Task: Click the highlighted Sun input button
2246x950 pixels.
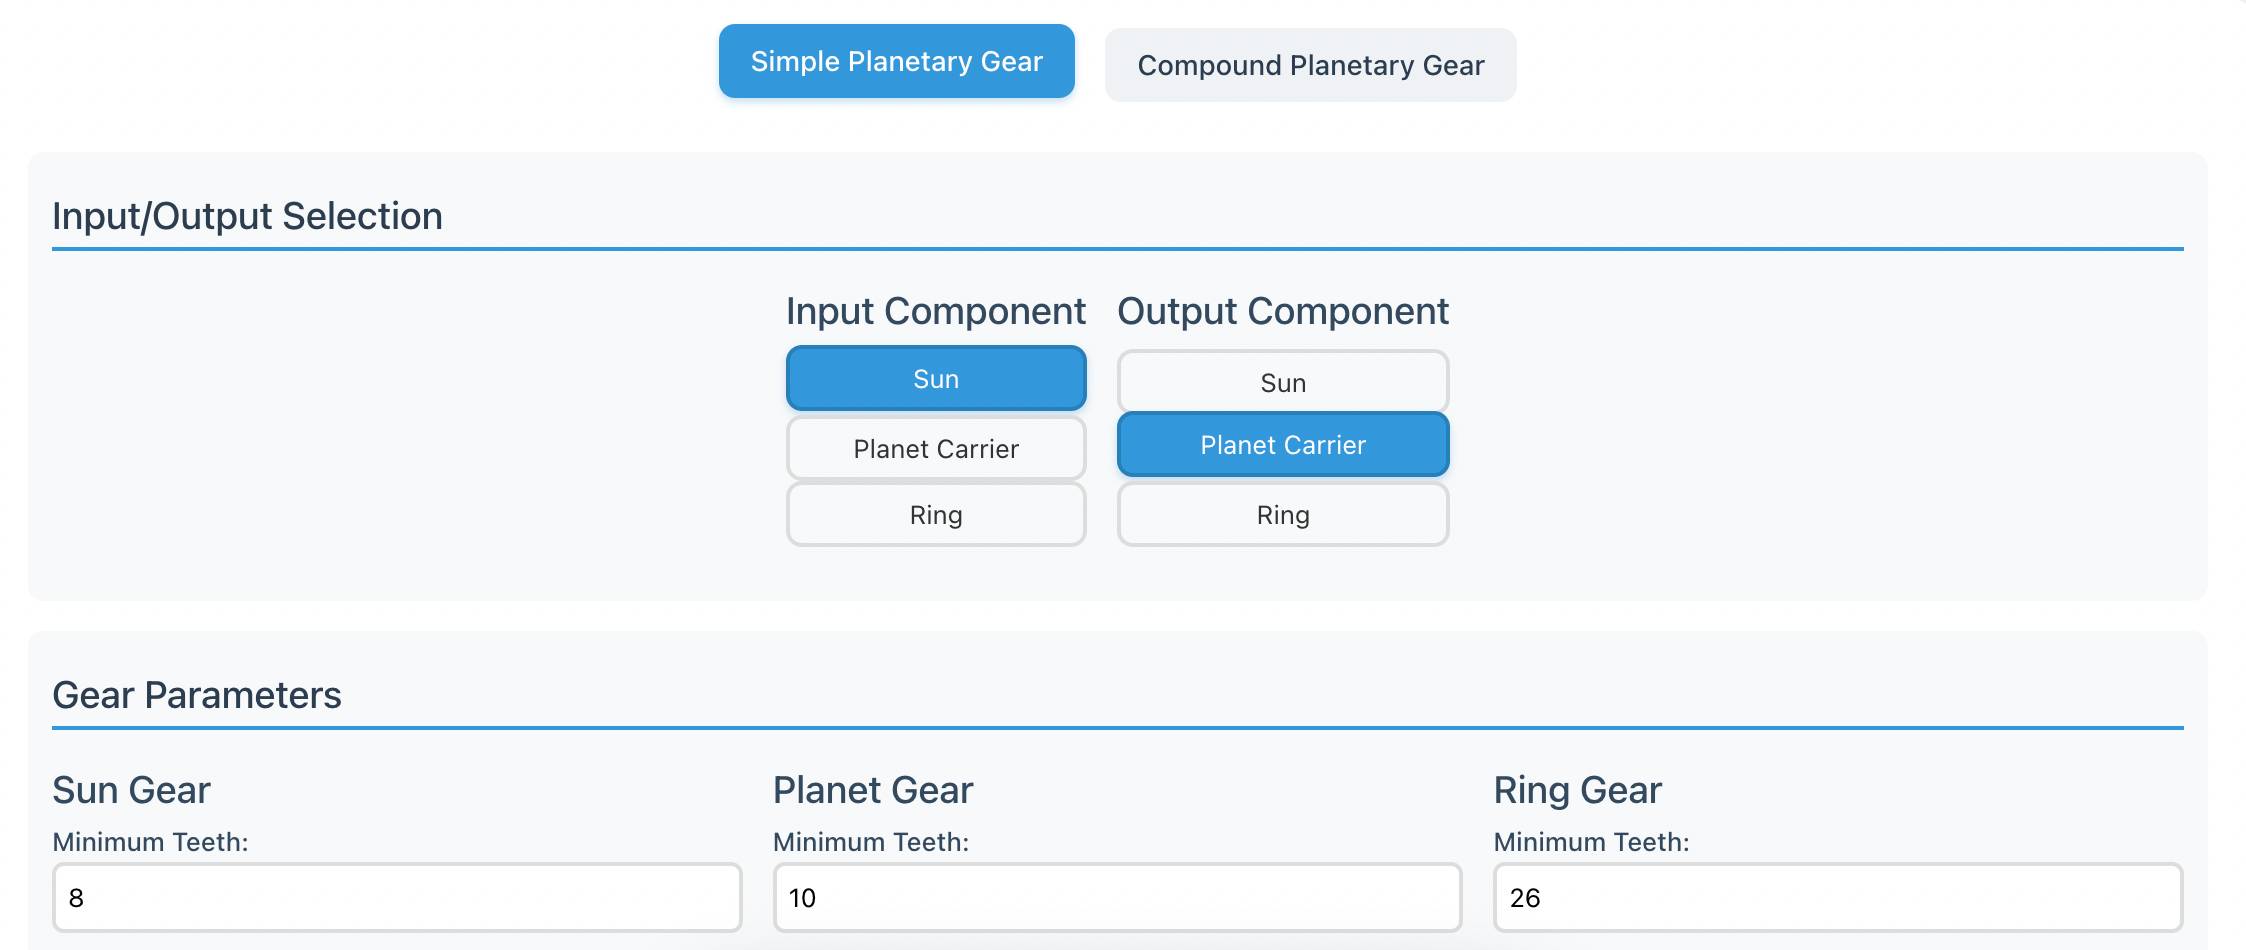Action: pos(936,378)
